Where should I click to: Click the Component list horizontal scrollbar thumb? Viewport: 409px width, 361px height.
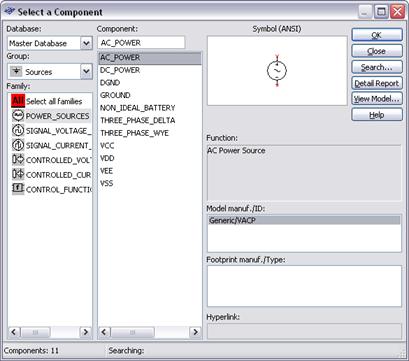point(132,332)
